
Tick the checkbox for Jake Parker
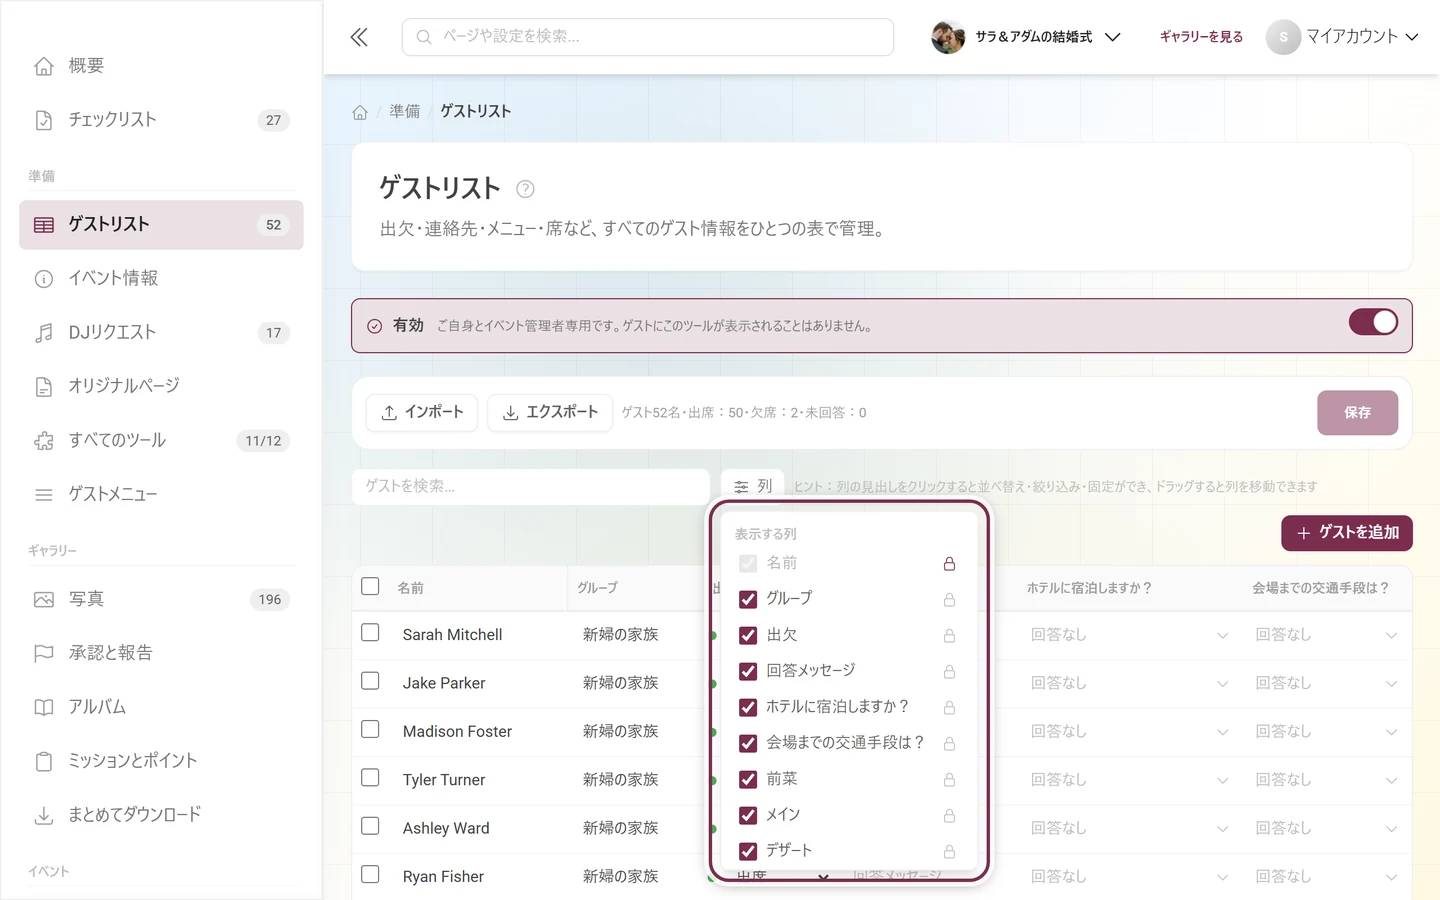[x=370, y=681]
